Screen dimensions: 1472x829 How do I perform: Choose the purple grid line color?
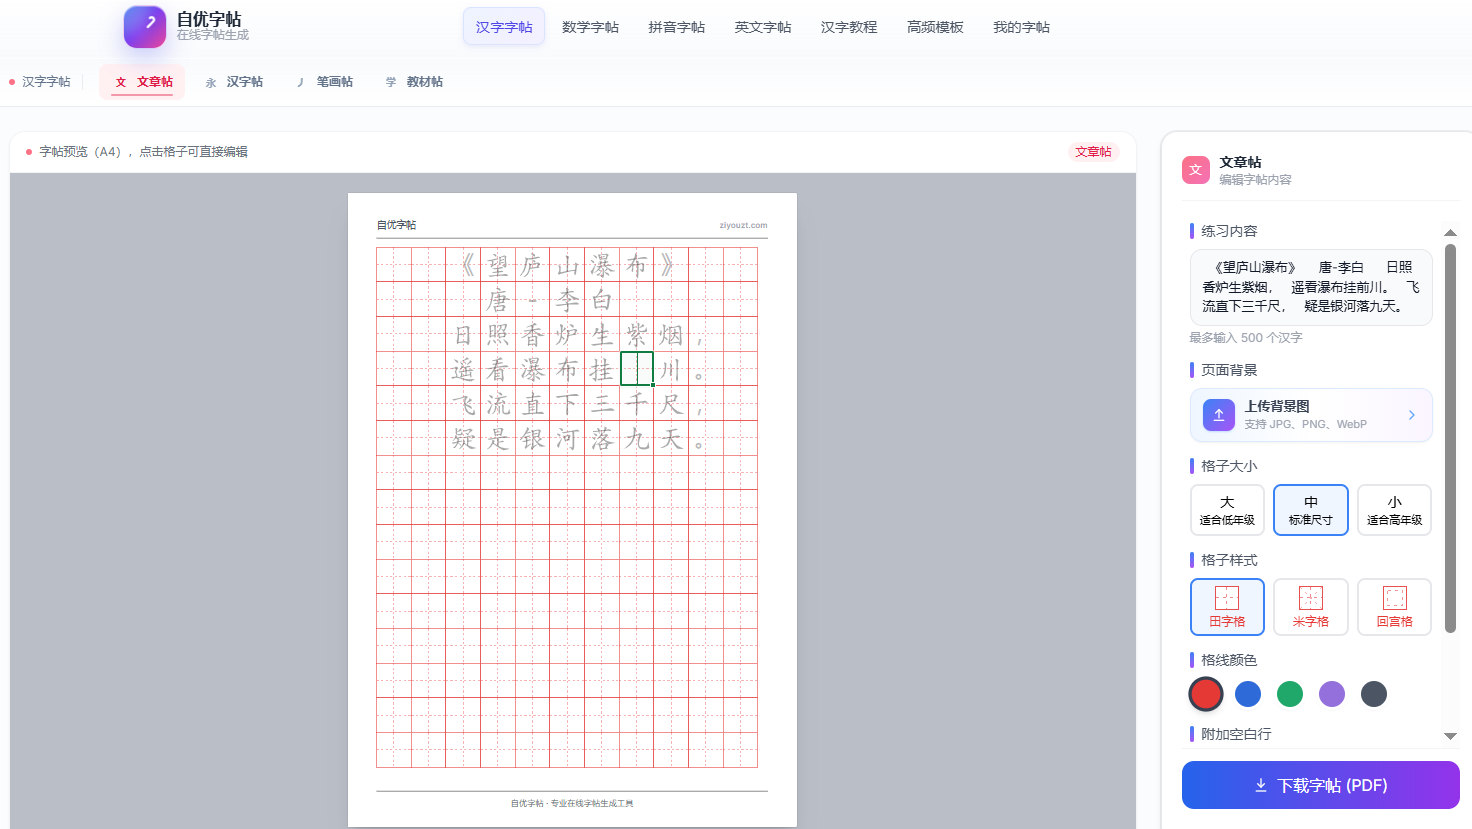point(1332,694)
